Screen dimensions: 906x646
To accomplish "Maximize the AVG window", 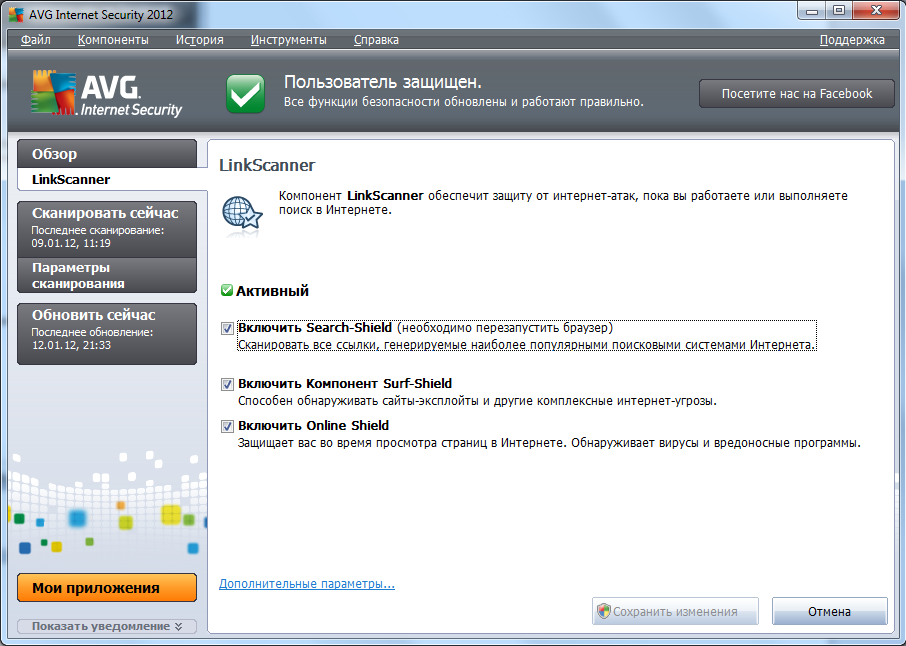I will point(839,10).
